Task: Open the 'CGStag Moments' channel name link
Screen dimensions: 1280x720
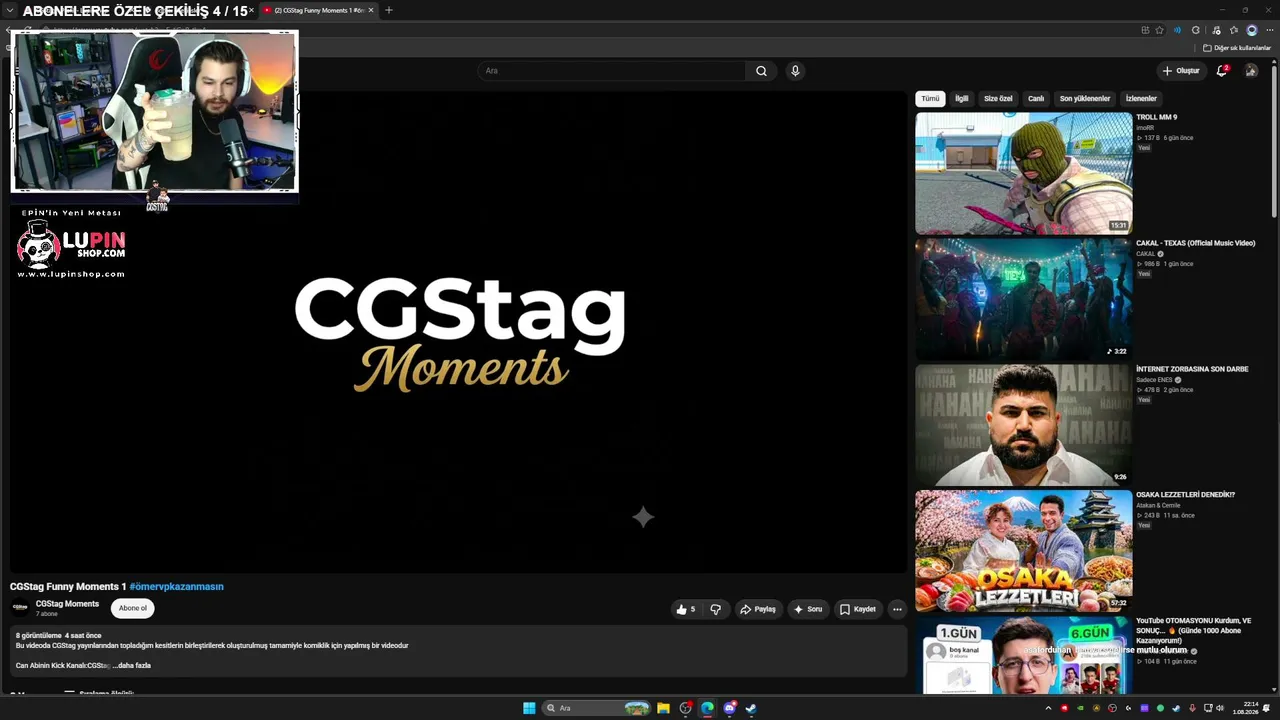Action: (67, 604)
